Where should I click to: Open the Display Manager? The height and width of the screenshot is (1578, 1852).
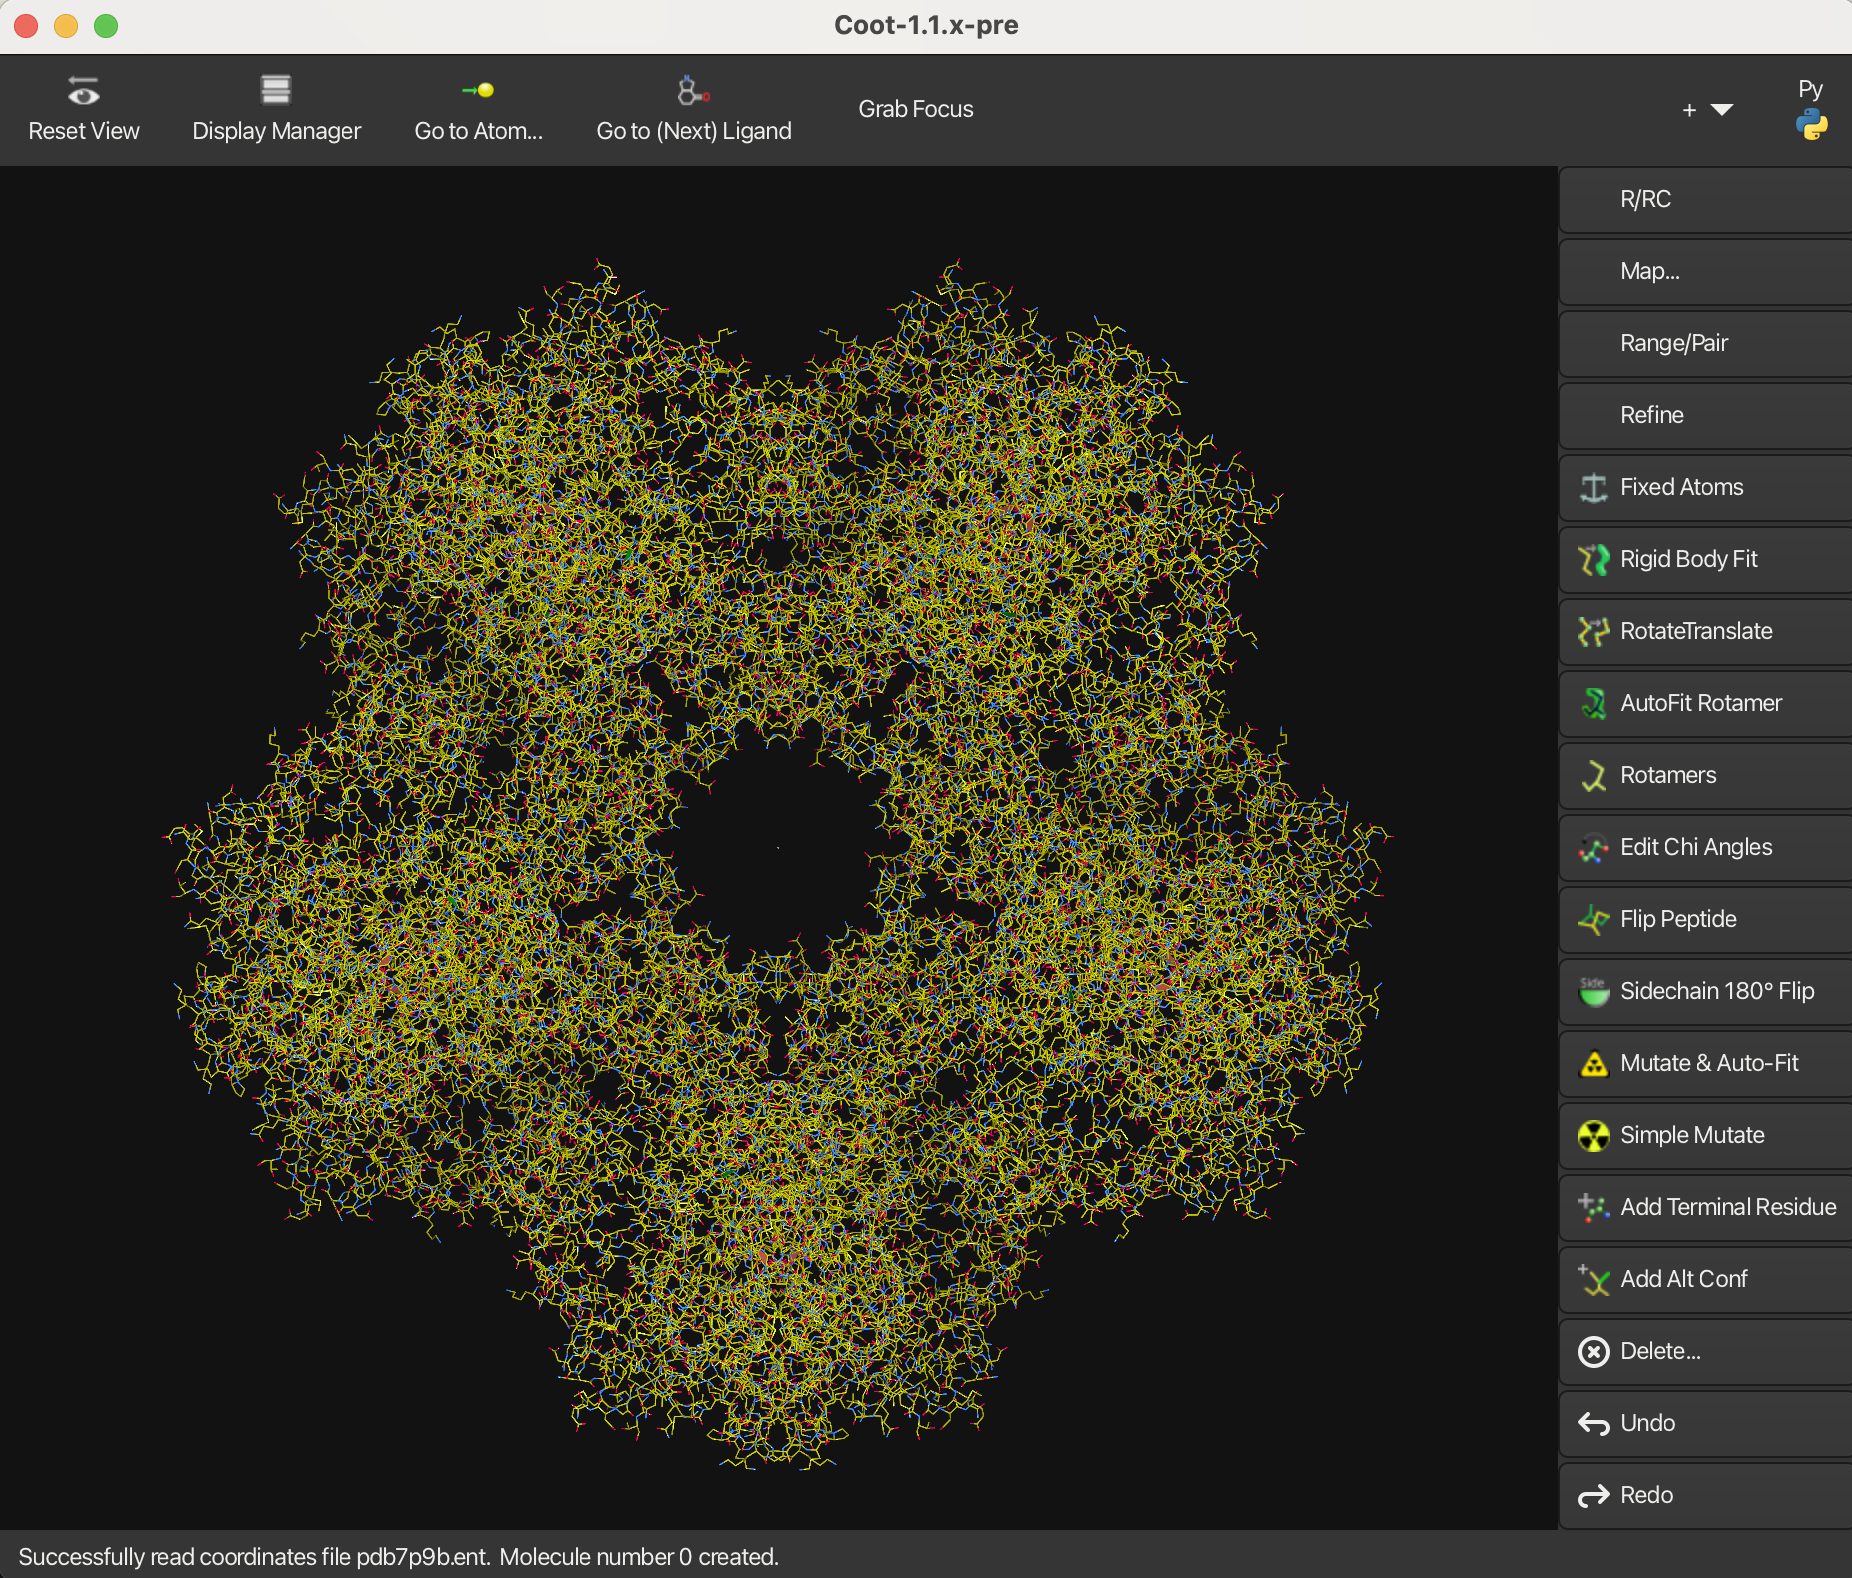click(276, 110)
